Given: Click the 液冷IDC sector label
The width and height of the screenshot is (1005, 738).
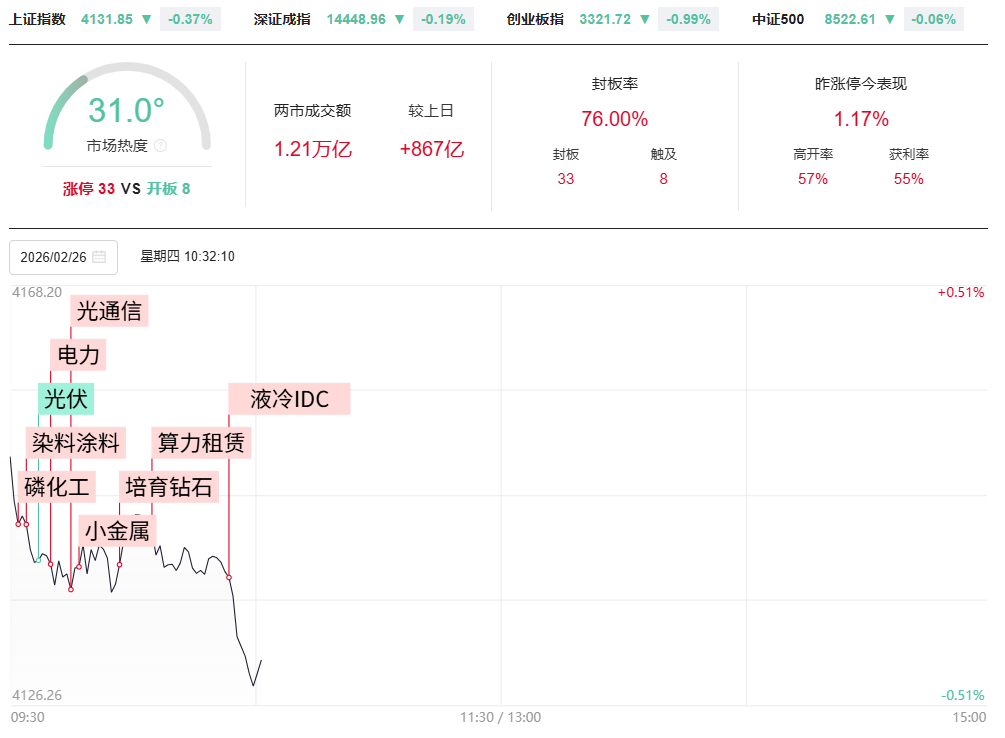Looking at the screenshot, I should pos(289,399).
